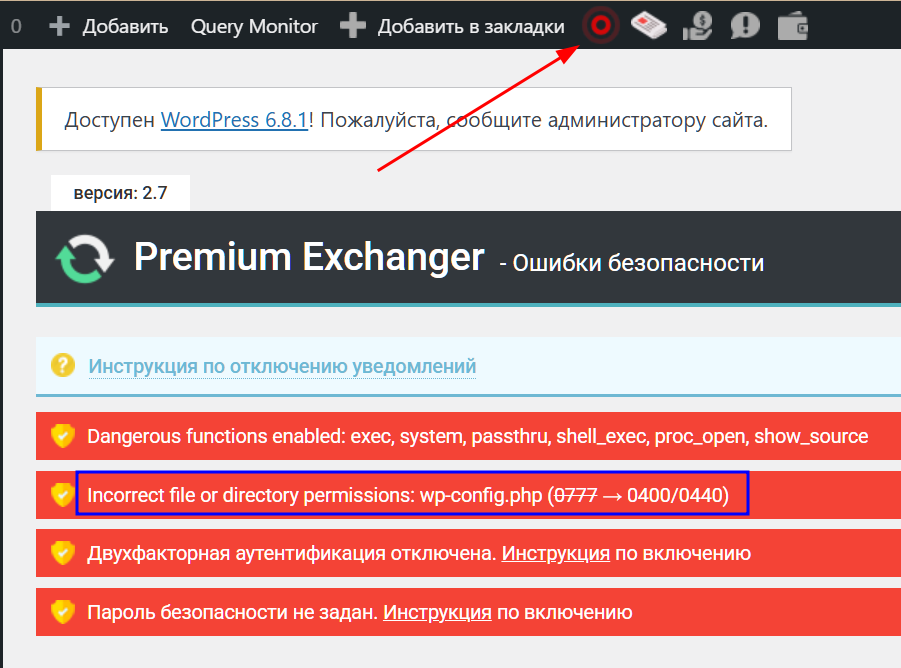The height and width of the screenshot is (668, 901).
Task: Open Инструкция link for Пароль безопасности
Action: coord(437,612)
